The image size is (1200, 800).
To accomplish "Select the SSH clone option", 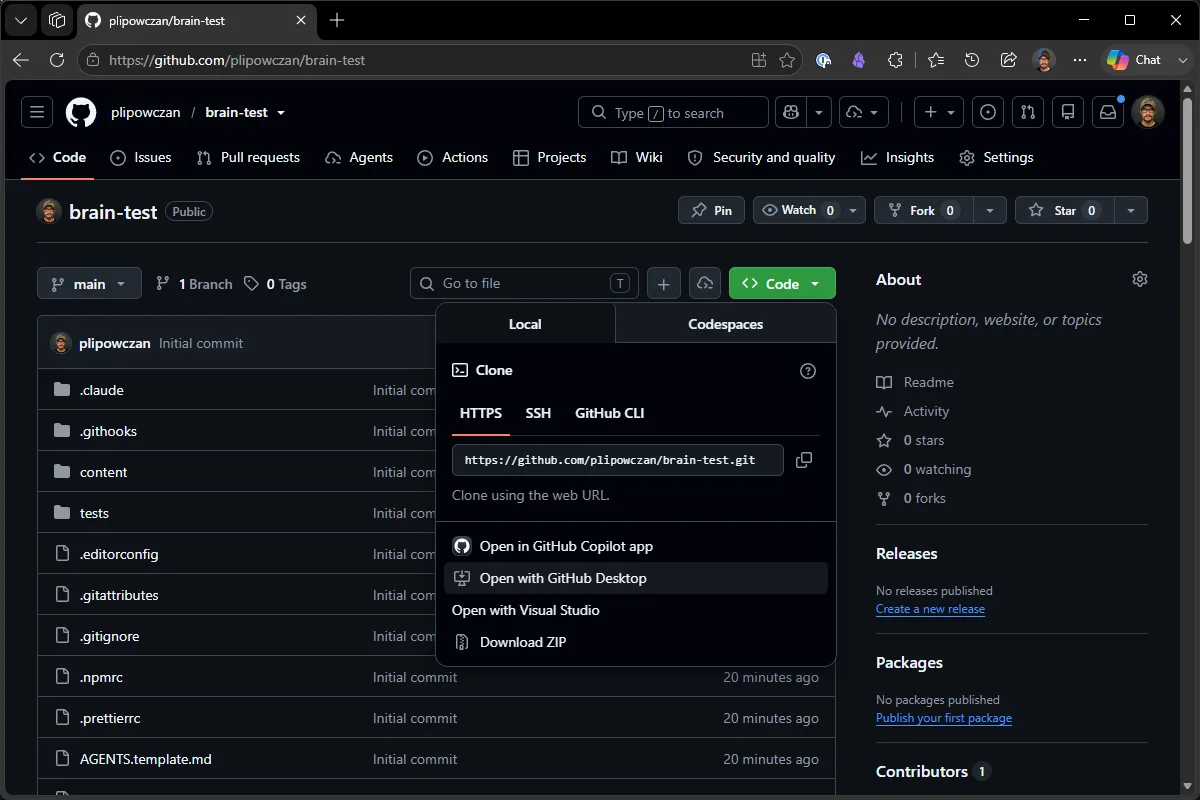I will 538,413.
